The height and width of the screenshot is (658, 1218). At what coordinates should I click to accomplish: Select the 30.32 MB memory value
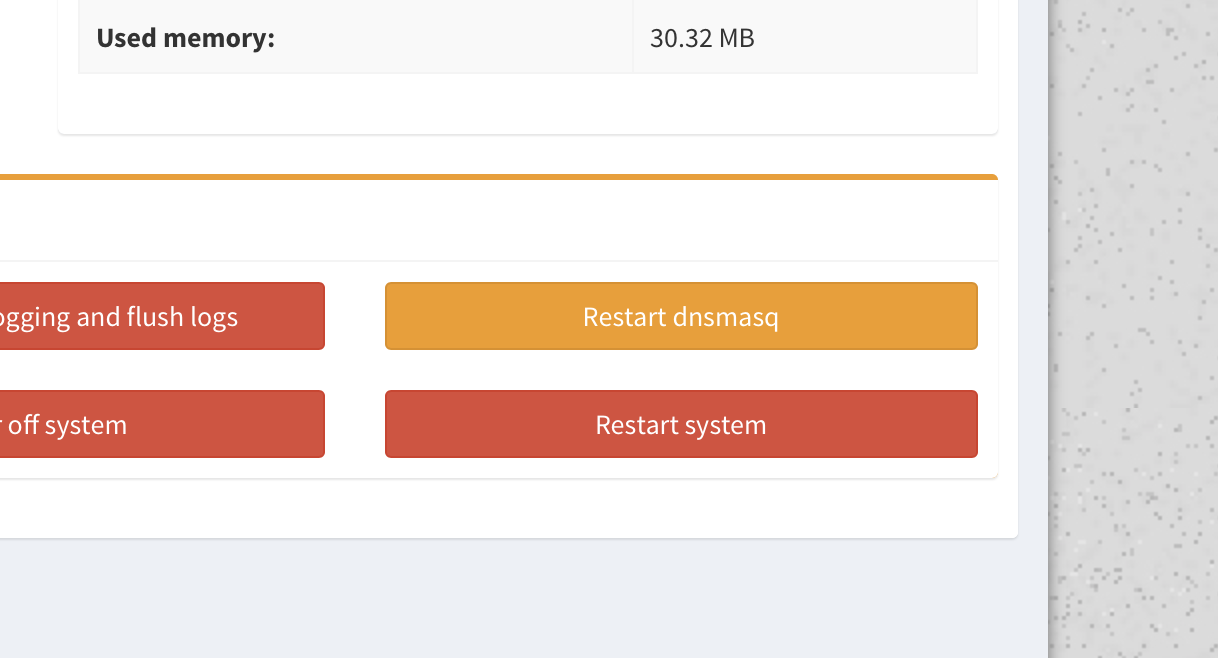click(702, 38)
